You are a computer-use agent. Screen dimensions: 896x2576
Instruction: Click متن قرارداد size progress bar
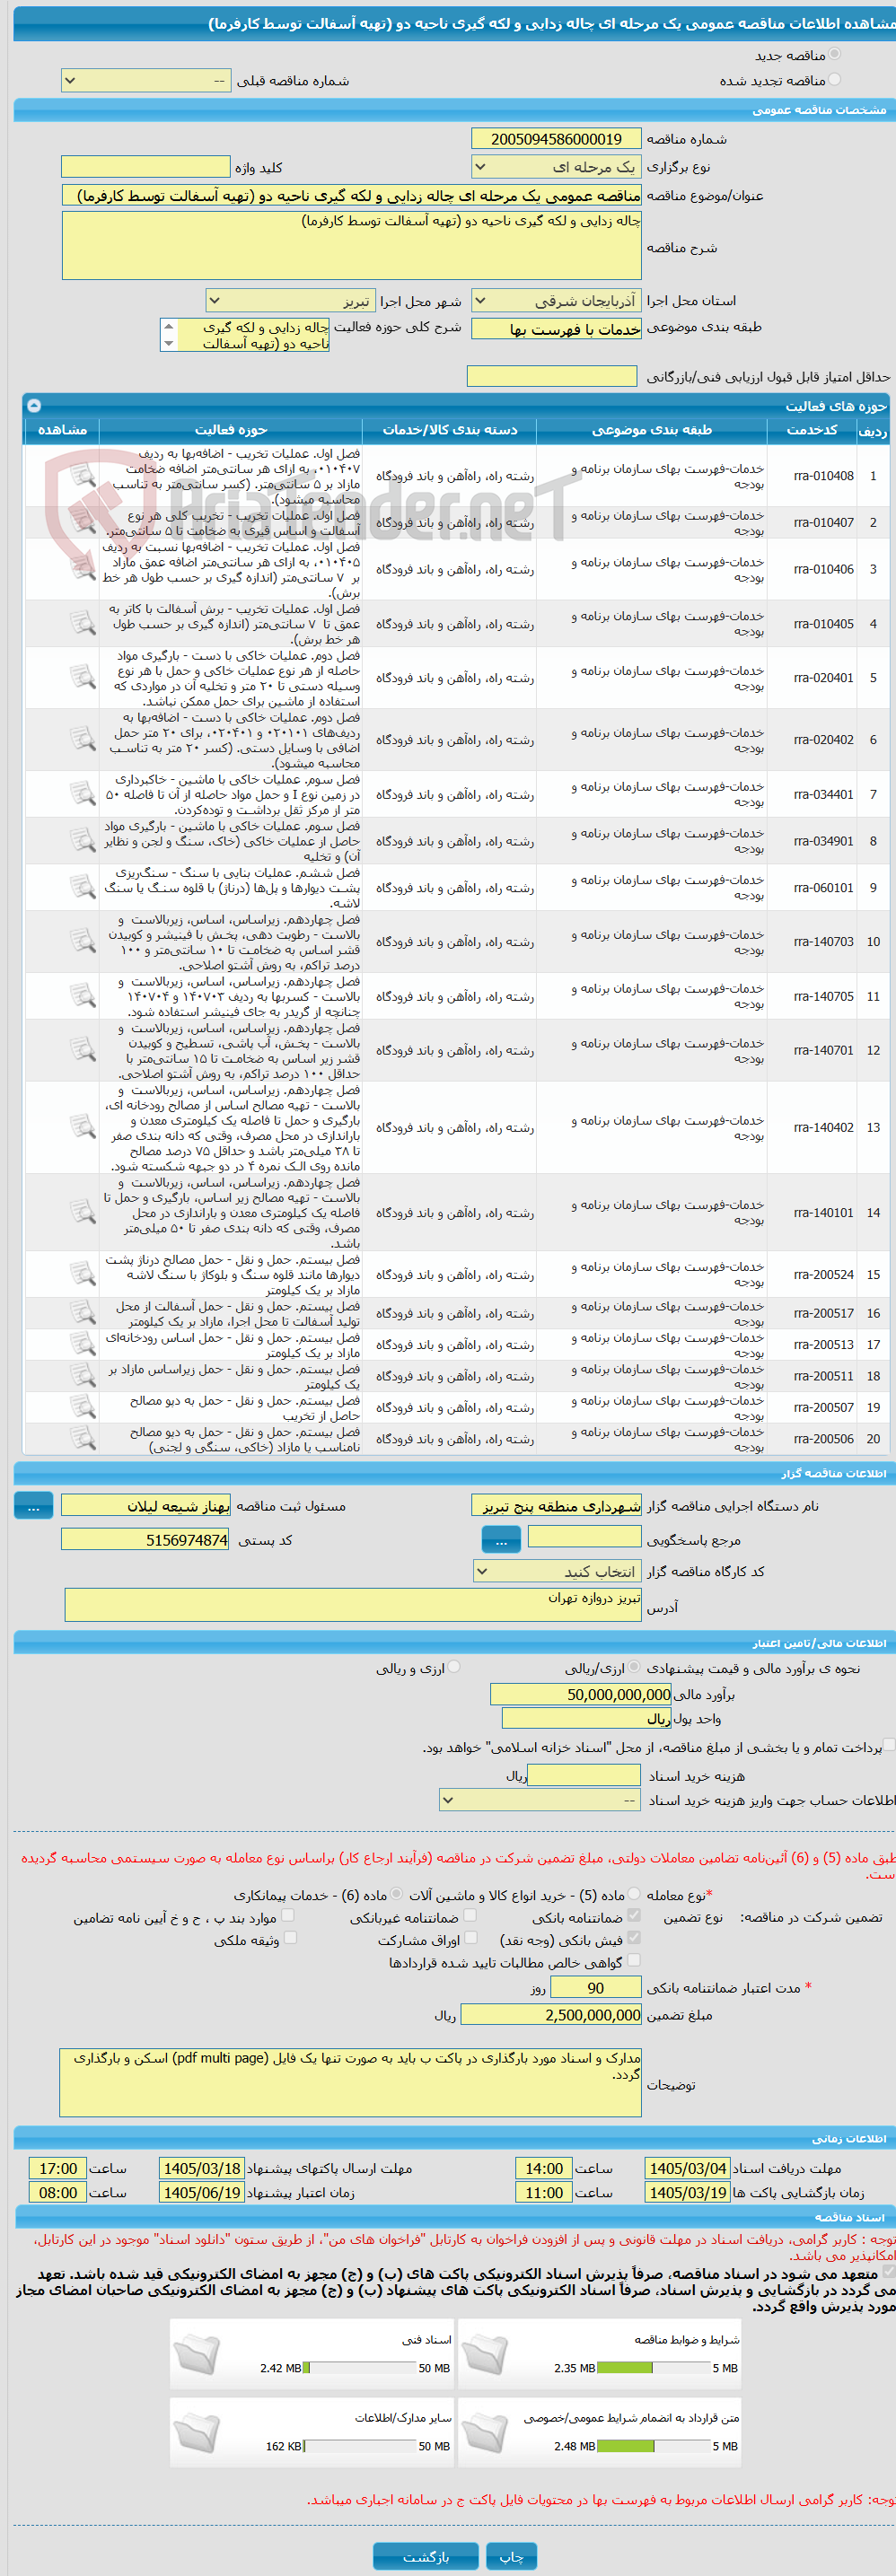[654, 2446]
